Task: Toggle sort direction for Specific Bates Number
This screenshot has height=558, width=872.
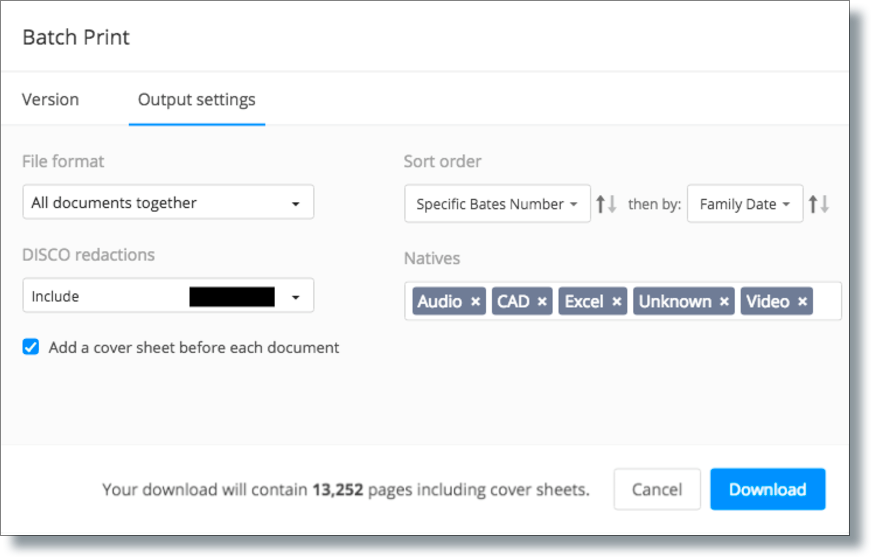Action: [x=606, y=204]
